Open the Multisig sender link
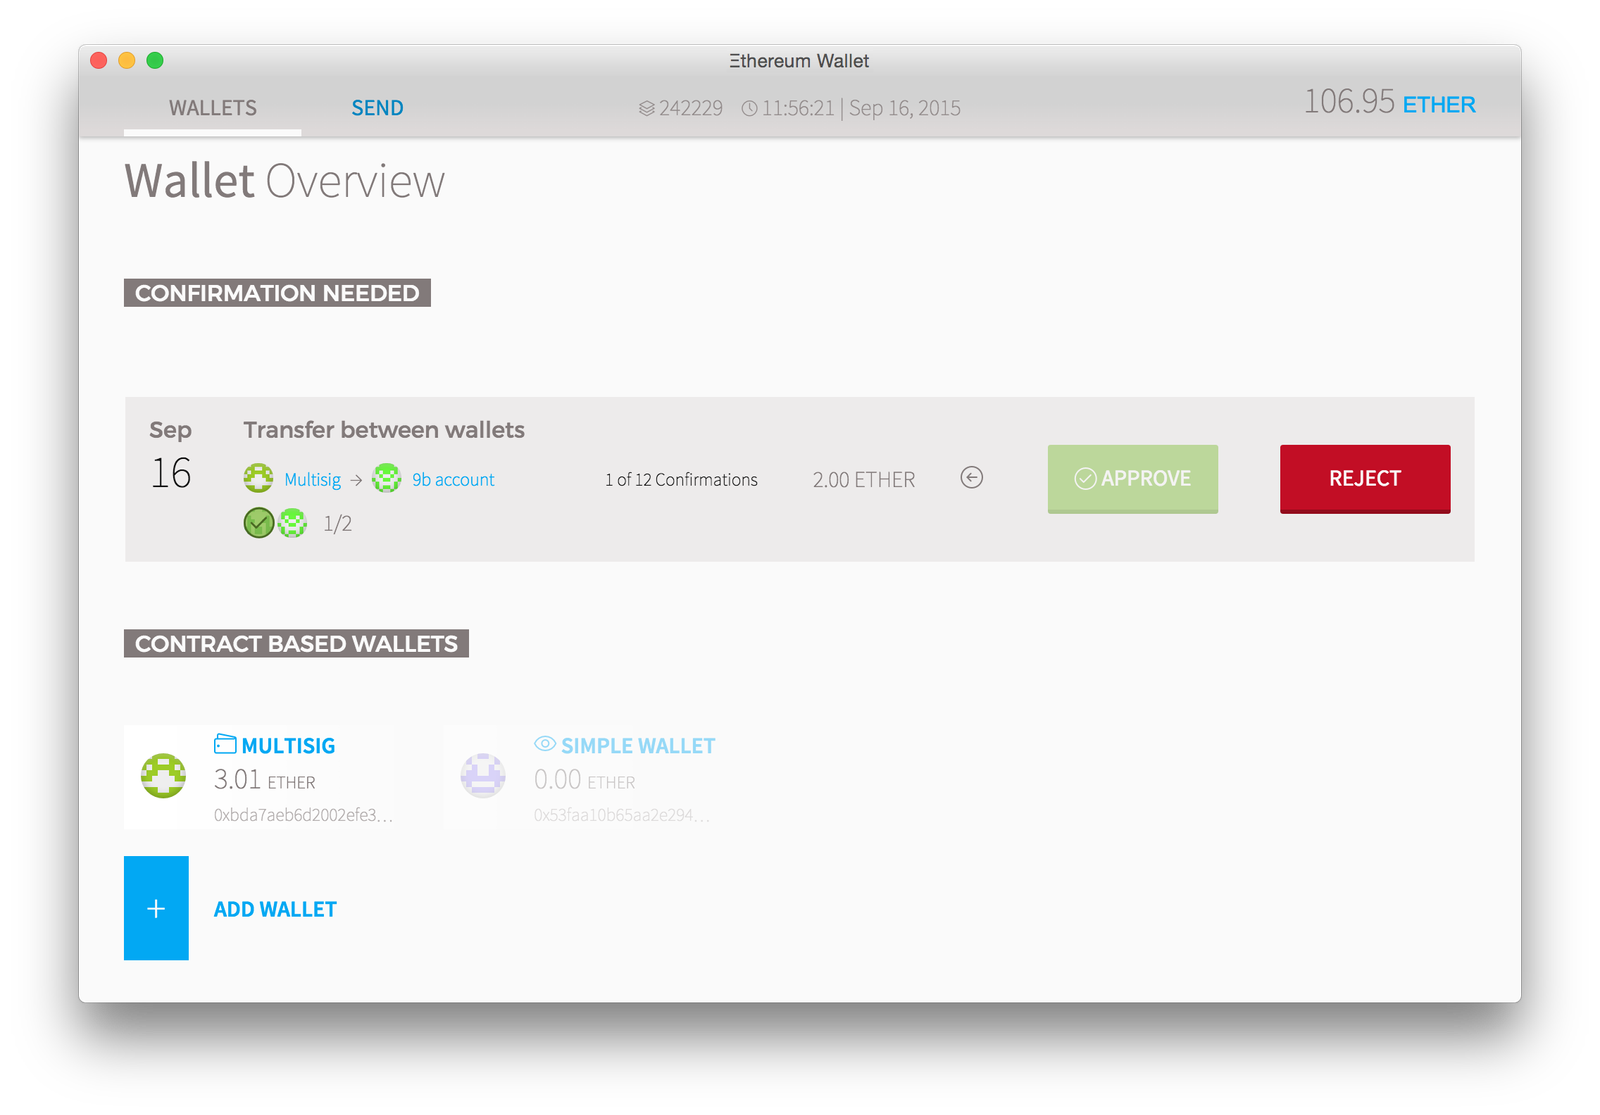The image size is (1600, 1115). (312, 480)
